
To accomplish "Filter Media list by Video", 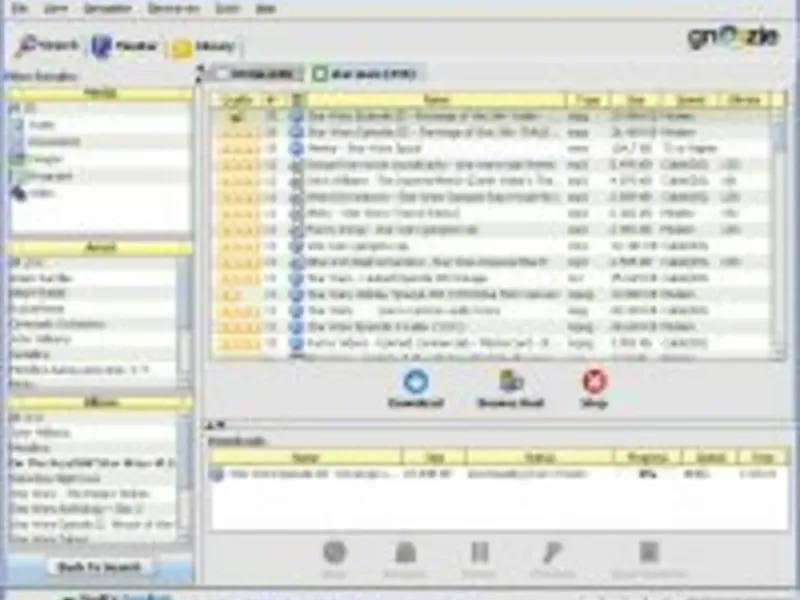I will [99, 193].
